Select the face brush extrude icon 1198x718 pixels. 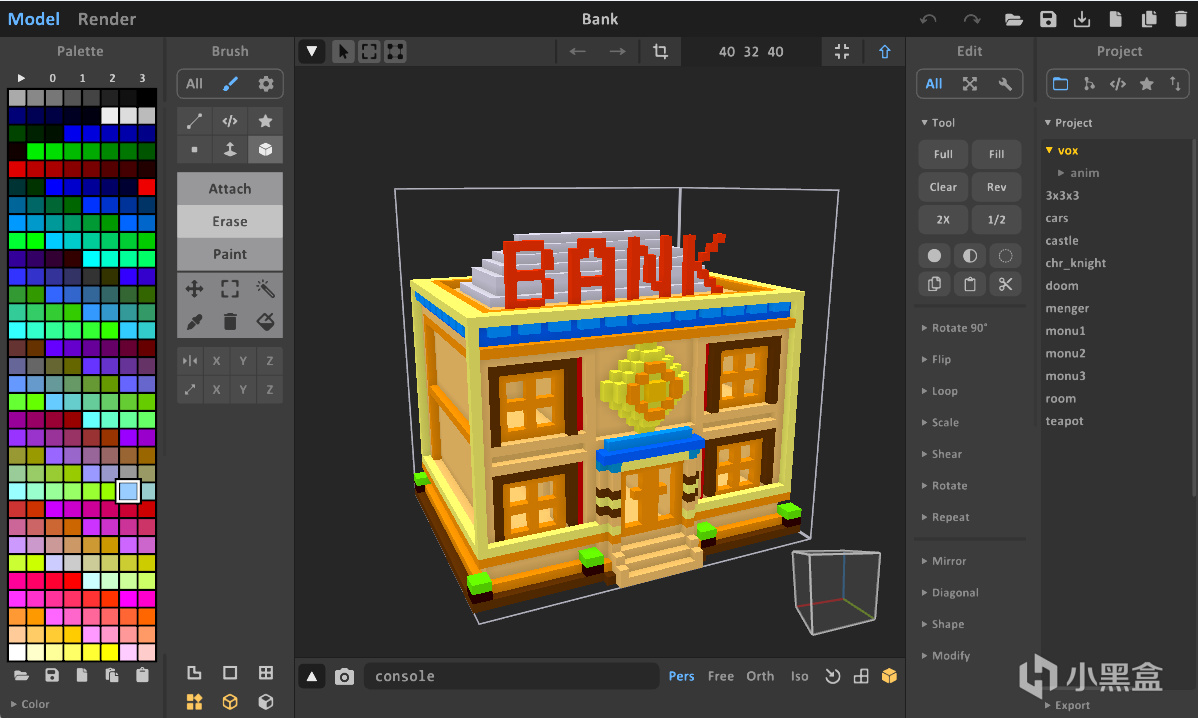point(229,150)
